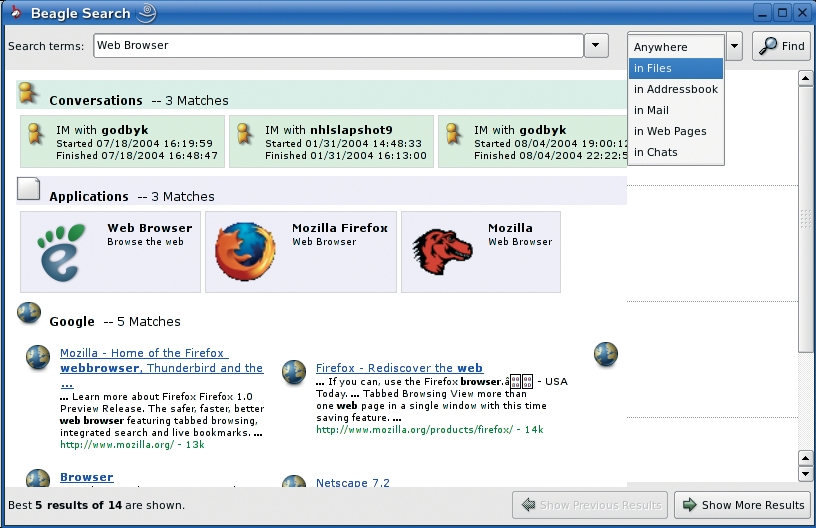This screenshot has width=816, height=528.
Task: Click the Google -- 5 Matches heading
Action: 114,321
